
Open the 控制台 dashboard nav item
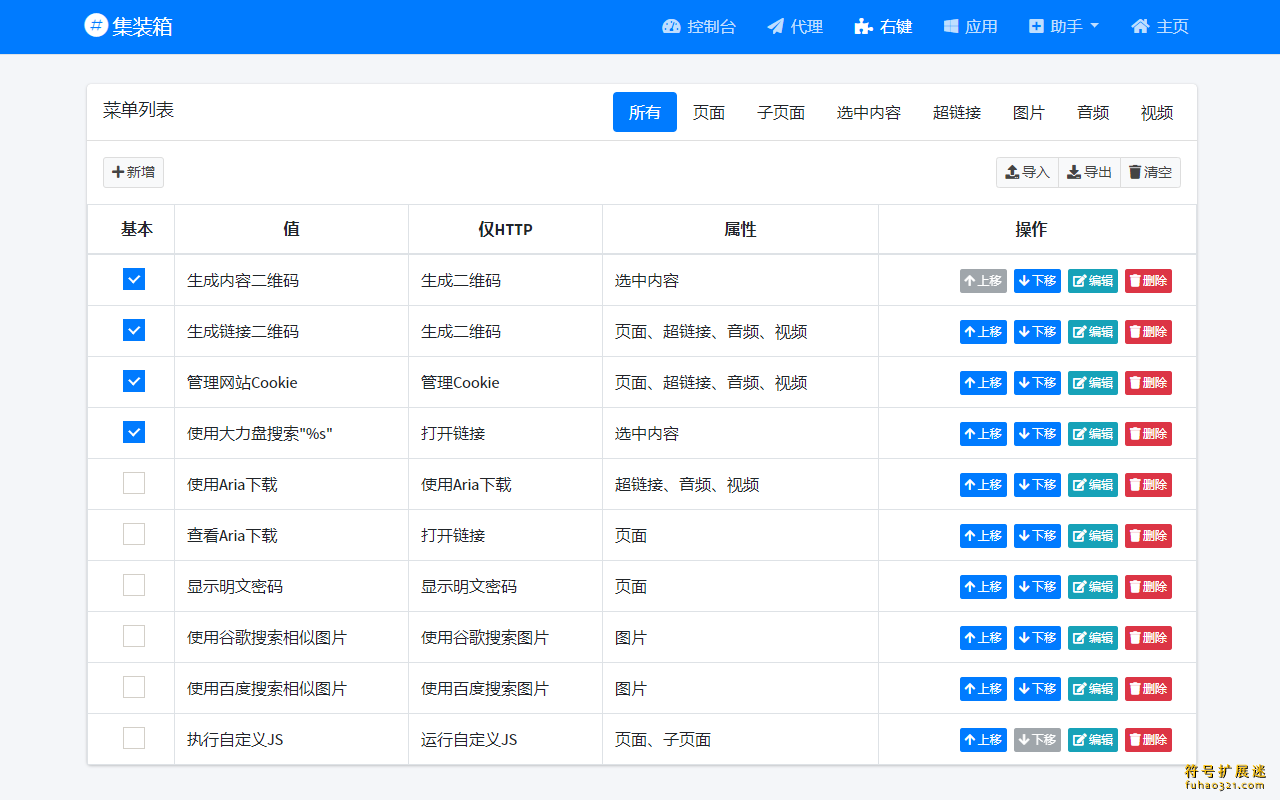click(x=699, y=27)
